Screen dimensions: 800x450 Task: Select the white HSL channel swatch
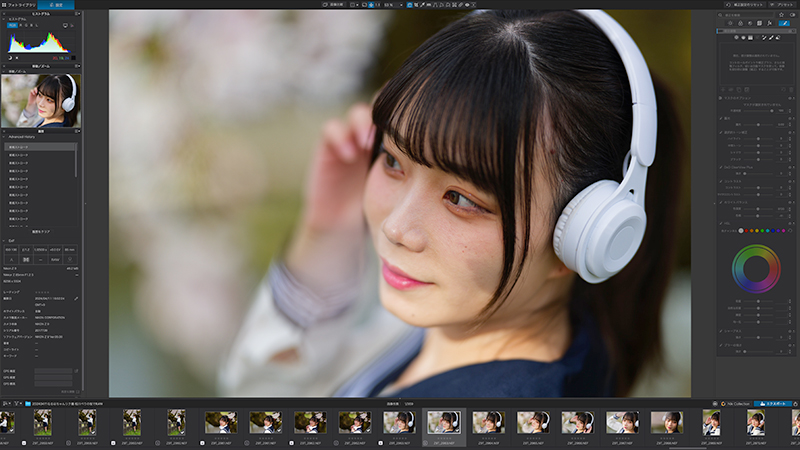coord(741,231)
